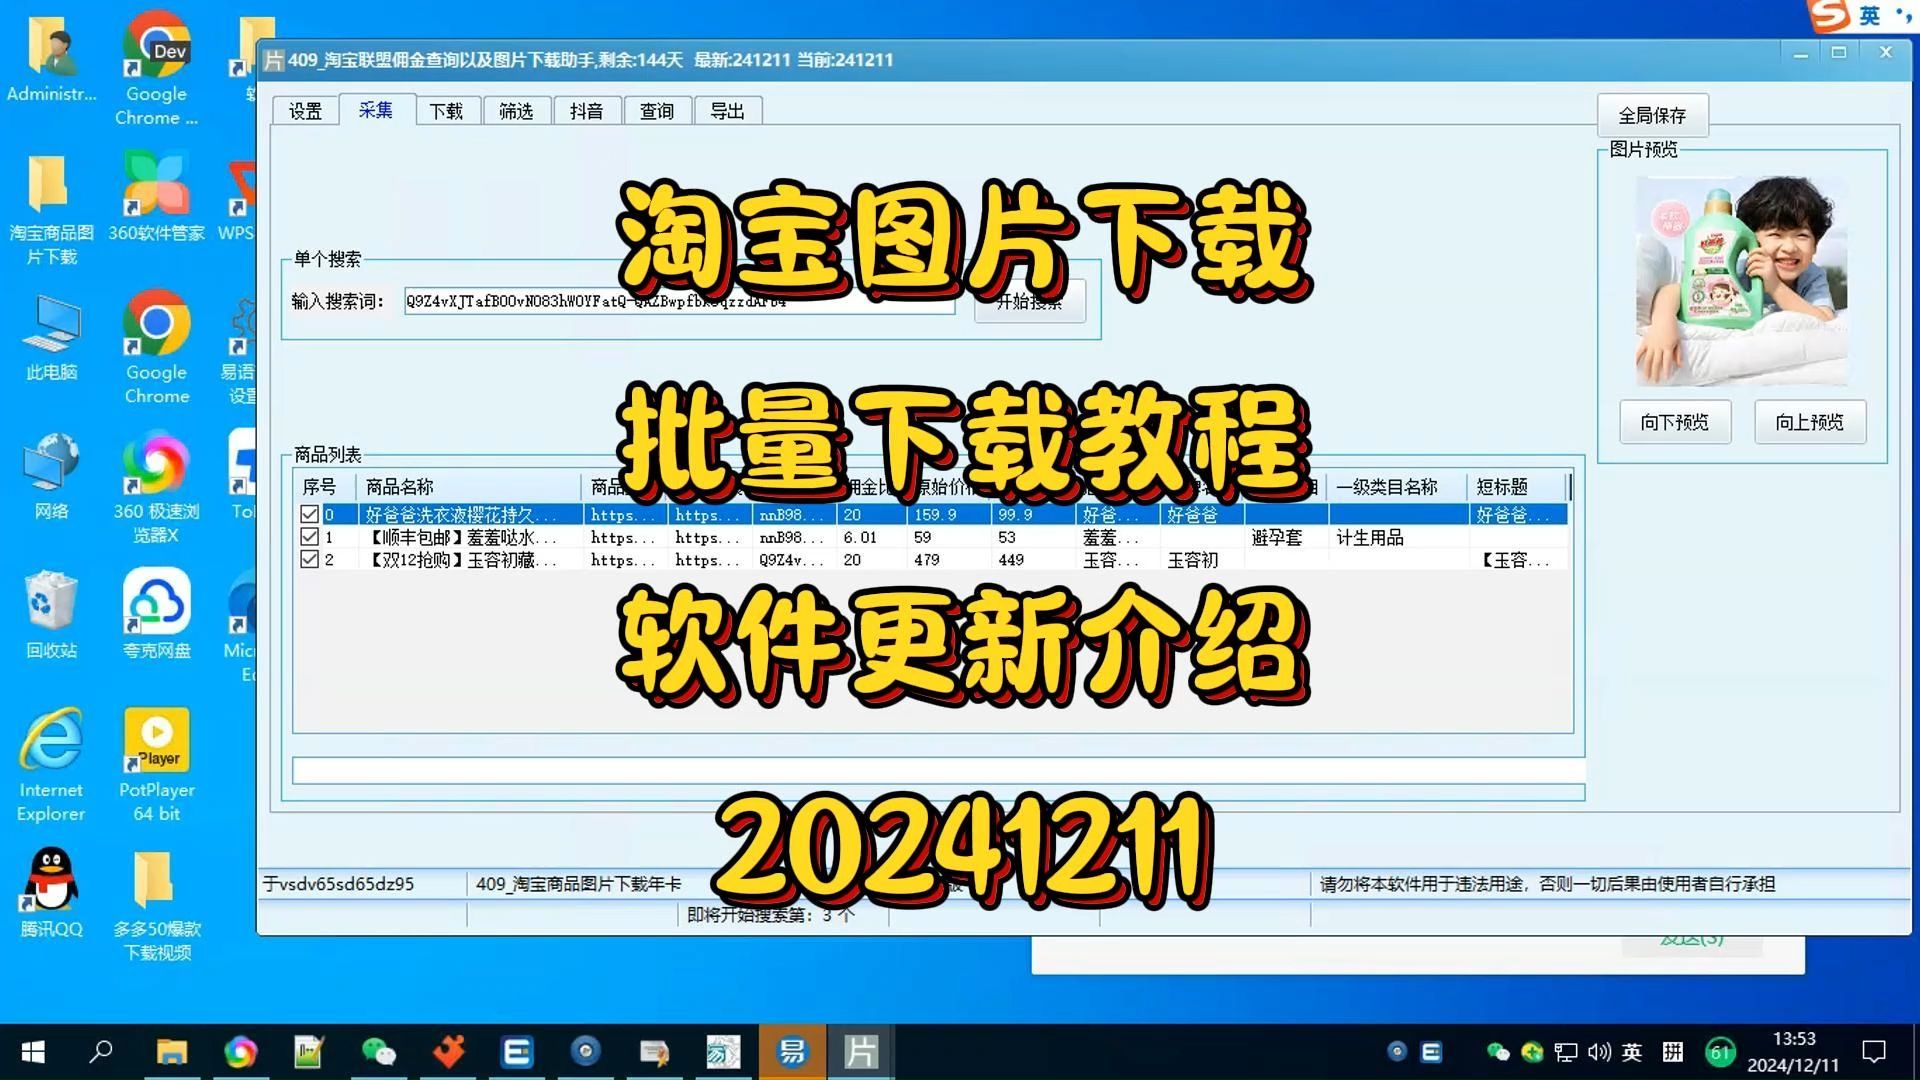
Task: Open Internet Explorer desktop icon
Action: click(51, 765)
